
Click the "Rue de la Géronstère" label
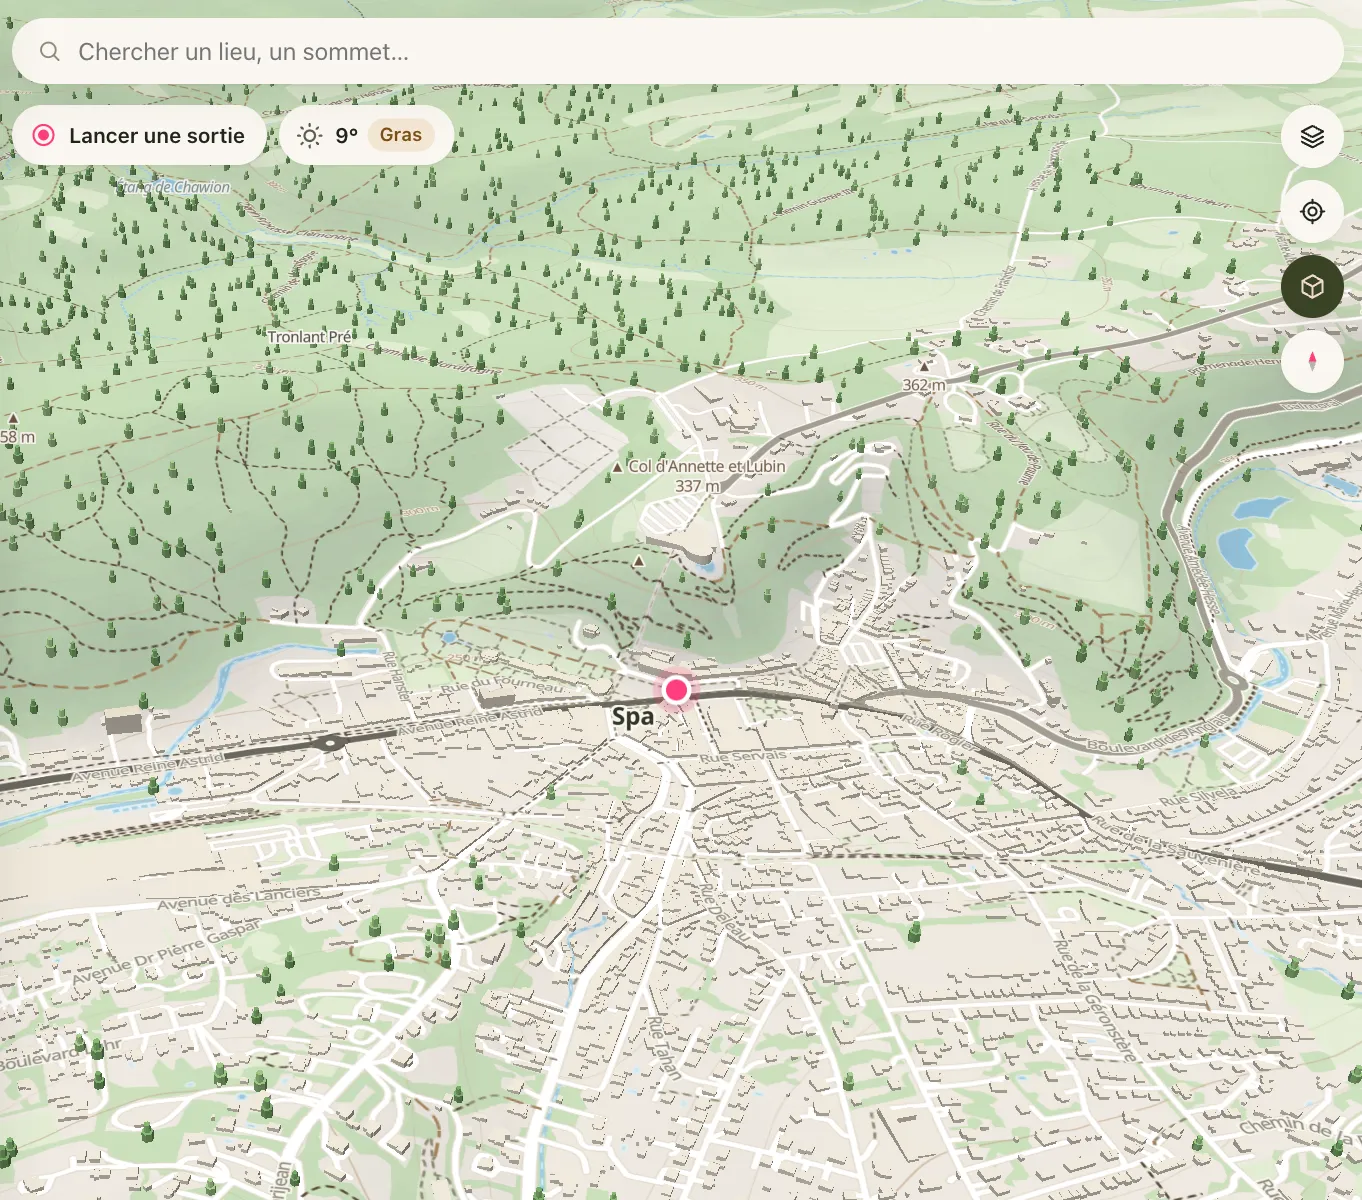[x=1096, y=1000]
